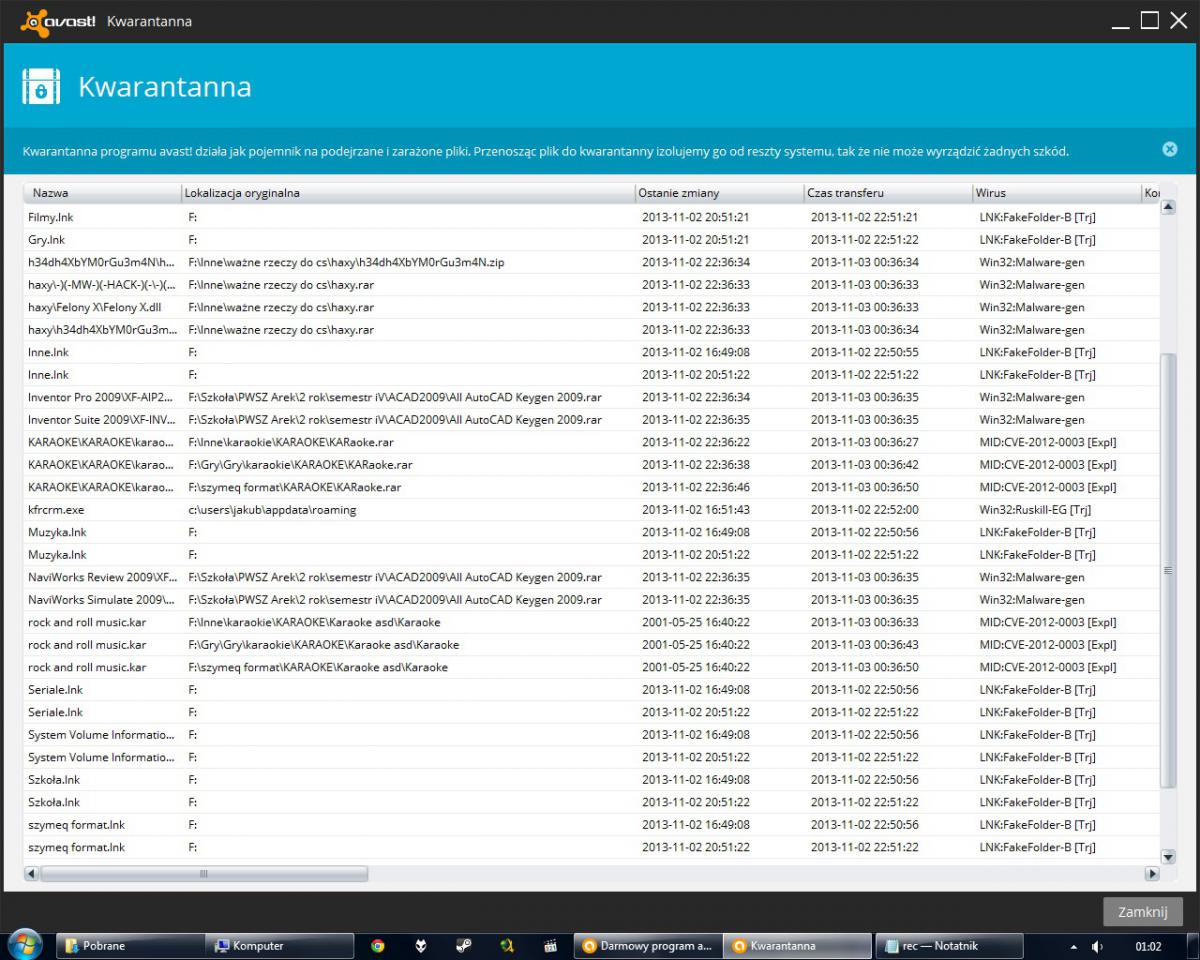Screen dimensions: 1200x960
Task: Click the green taskbar icon next to Steam
Action: coord(508,946)
